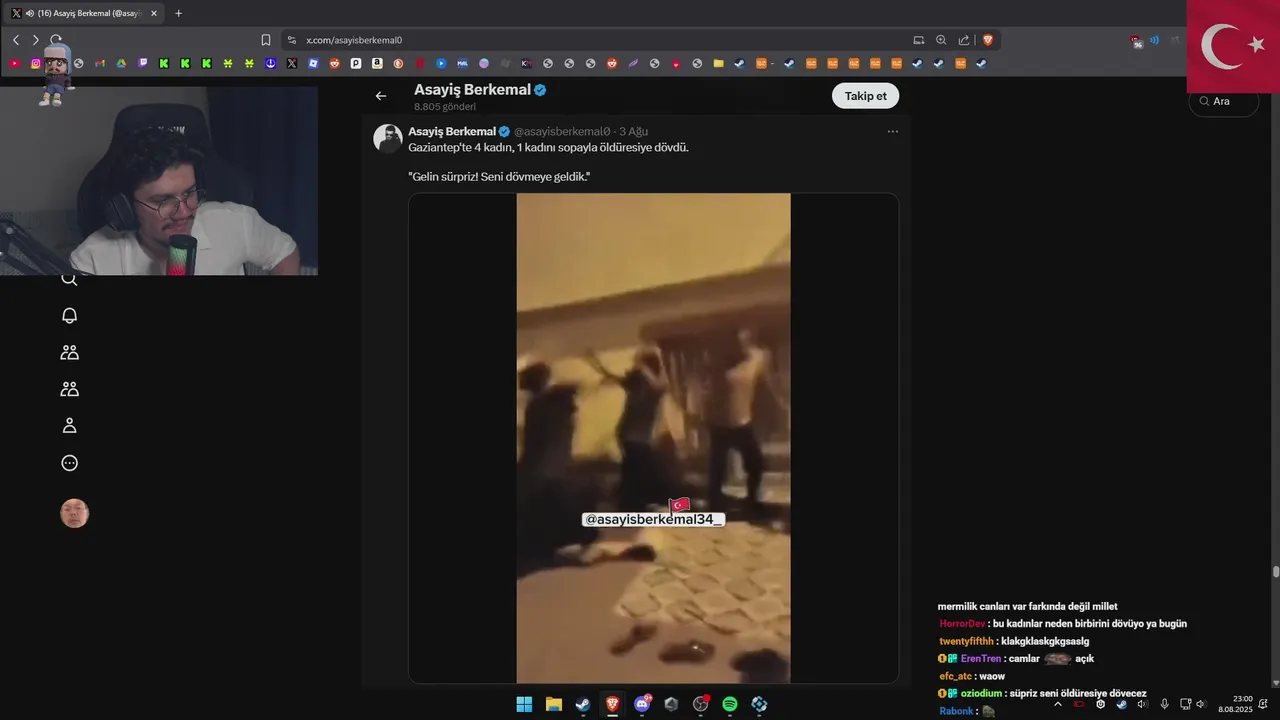Viewport: 1280px width, 720px height.
Task: Open the Instagram bookmark
Action: click(36, 63)
